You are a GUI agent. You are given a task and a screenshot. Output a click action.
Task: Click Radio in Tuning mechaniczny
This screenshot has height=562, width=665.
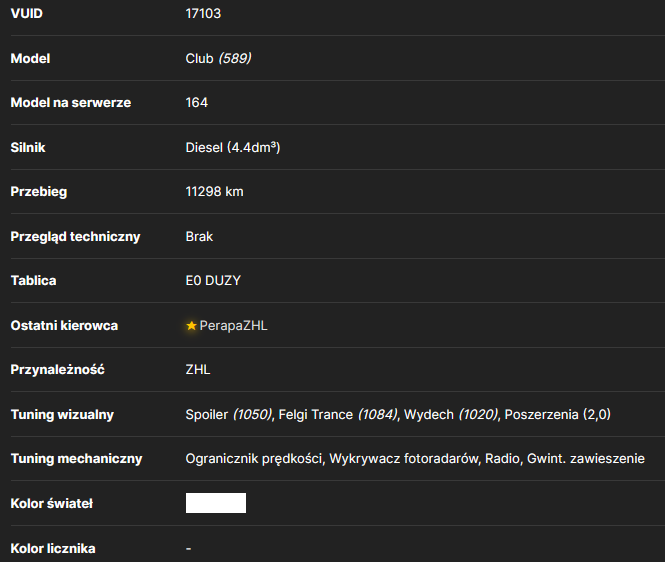(x=503, y=459)
